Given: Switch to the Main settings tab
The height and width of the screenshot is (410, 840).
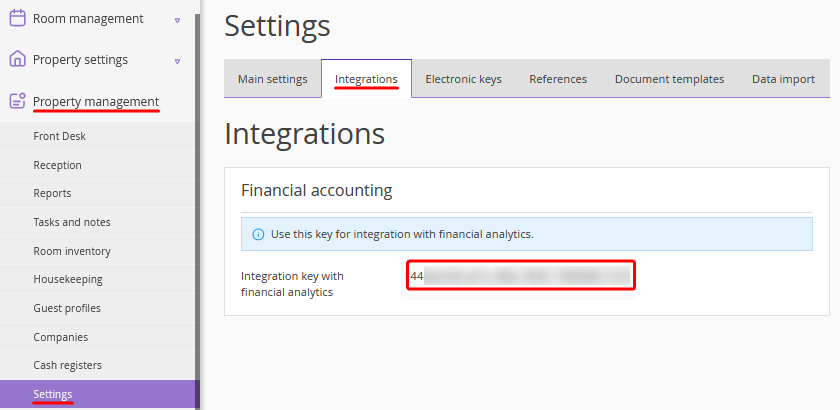Looking at the screenshot, I should (272, 79).
